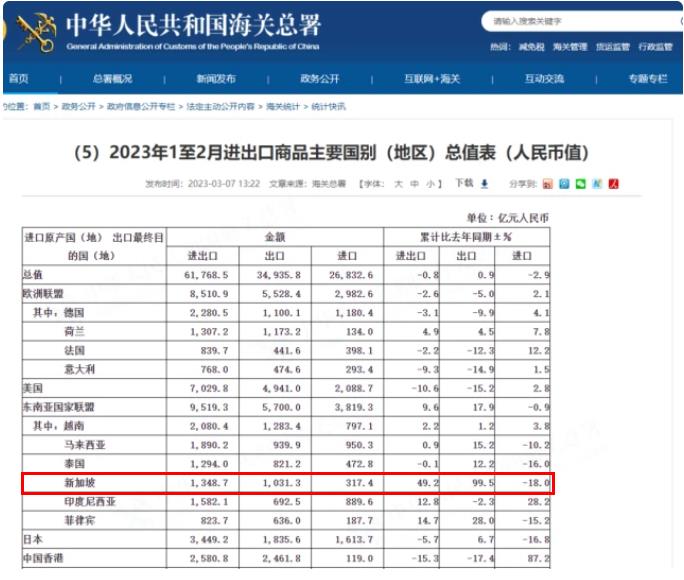This screenshot has height=580, width=684.
Task: Click Singapore's export growth 99.5
Action: click(x=483, y=483)
